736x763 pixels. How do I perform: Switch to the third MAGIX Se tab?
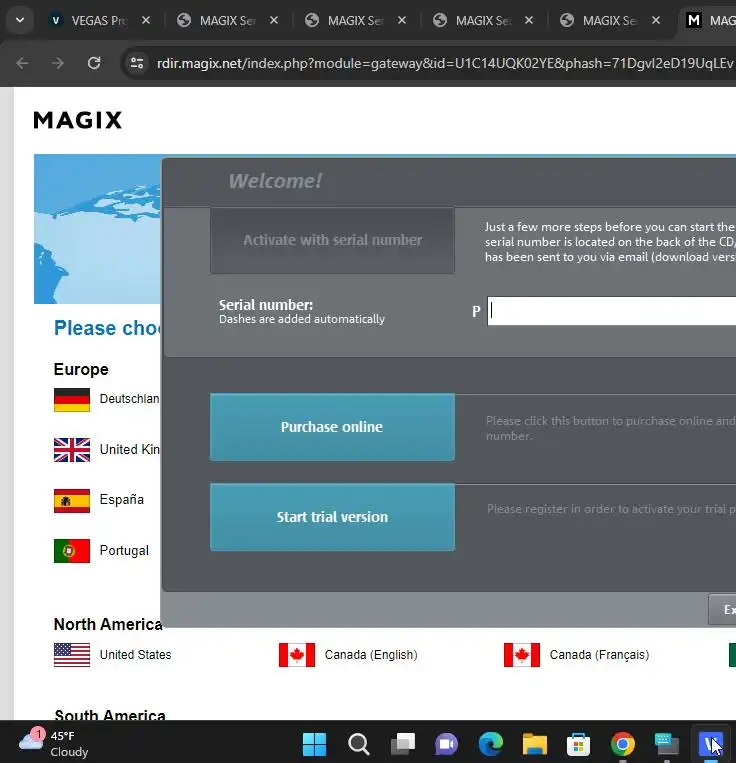[483, 20]
